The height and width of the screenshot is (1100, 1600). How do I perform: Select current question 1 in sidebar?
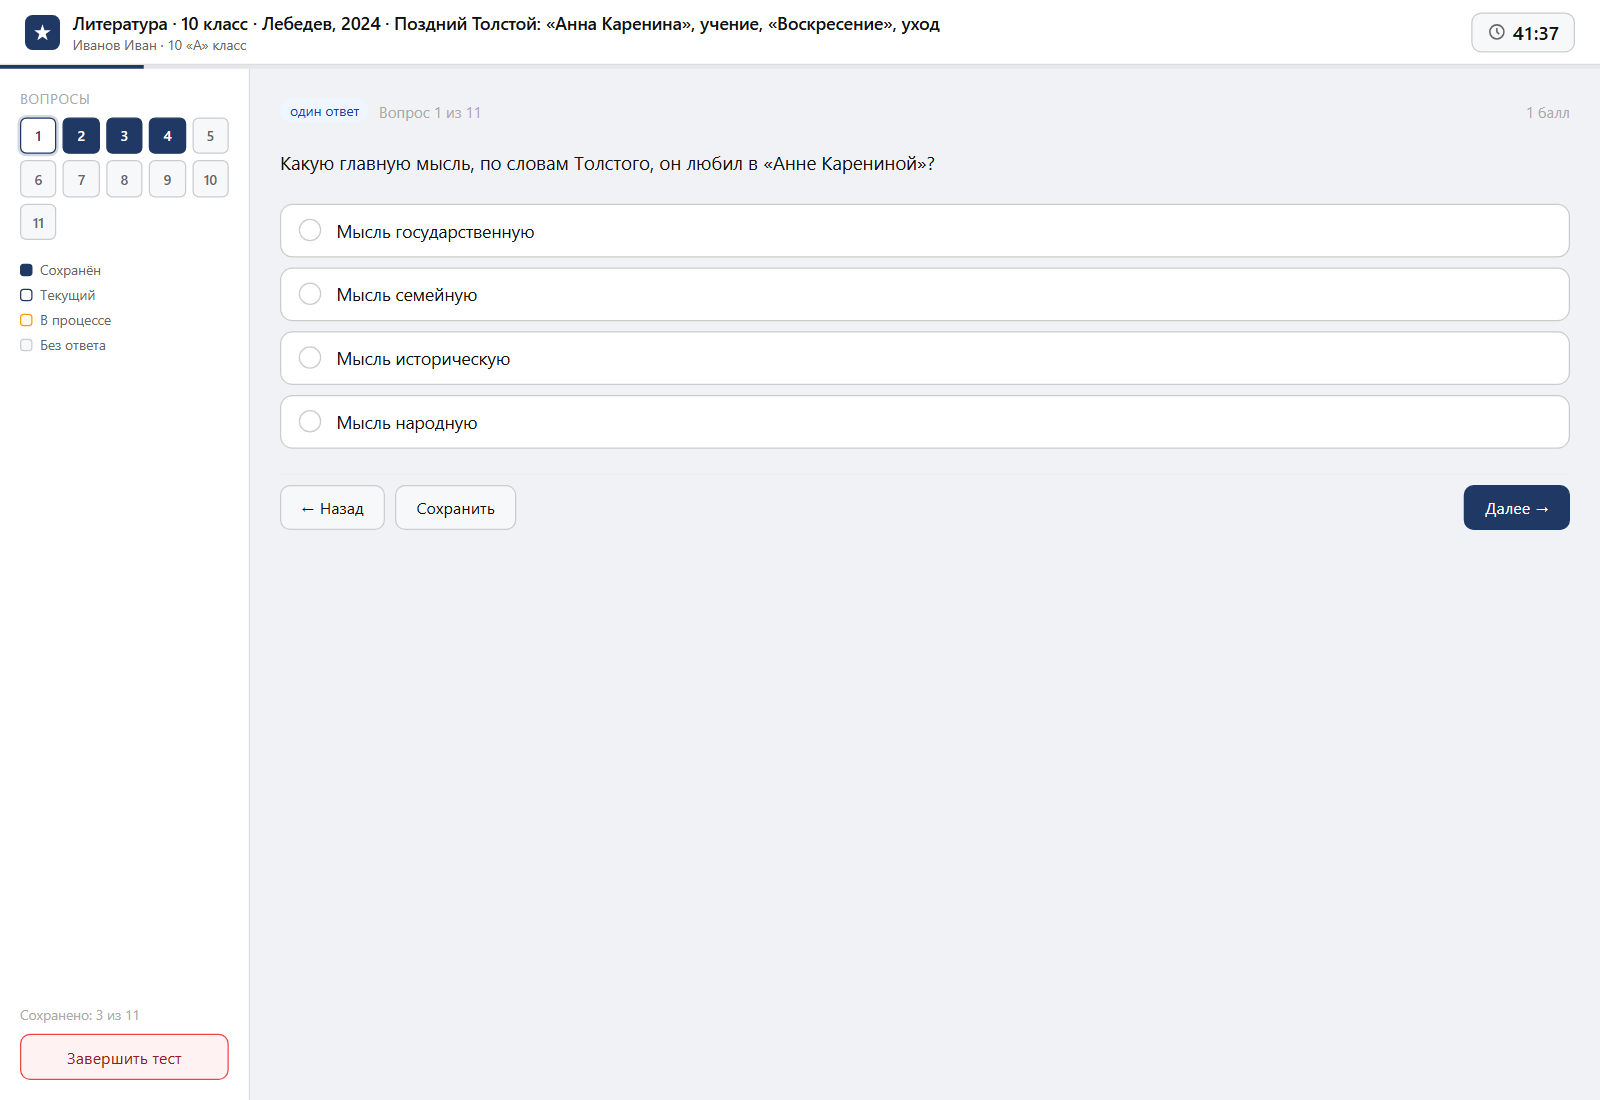pyautogui.click(x=38, y=136)
